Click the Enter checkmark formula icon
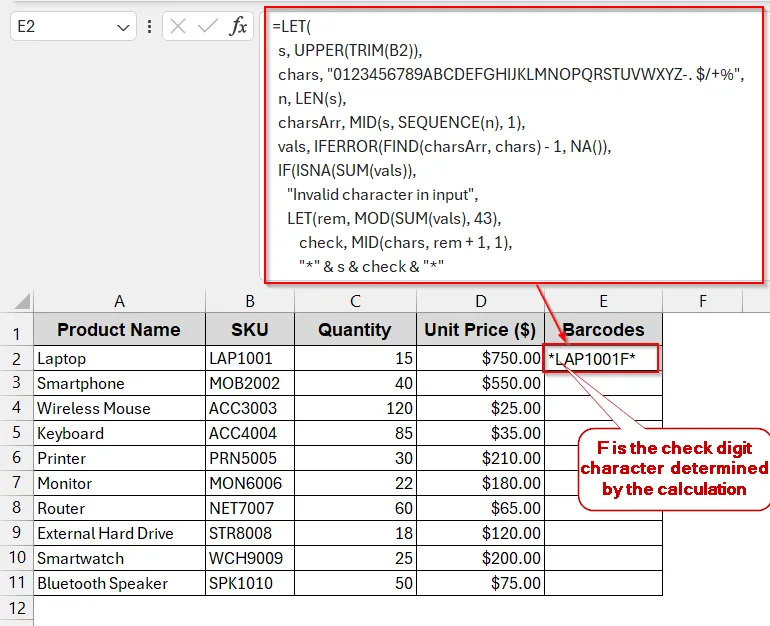The height and width of the screenshot is (626, 770). pyautogui.click(x=207, y=26)
